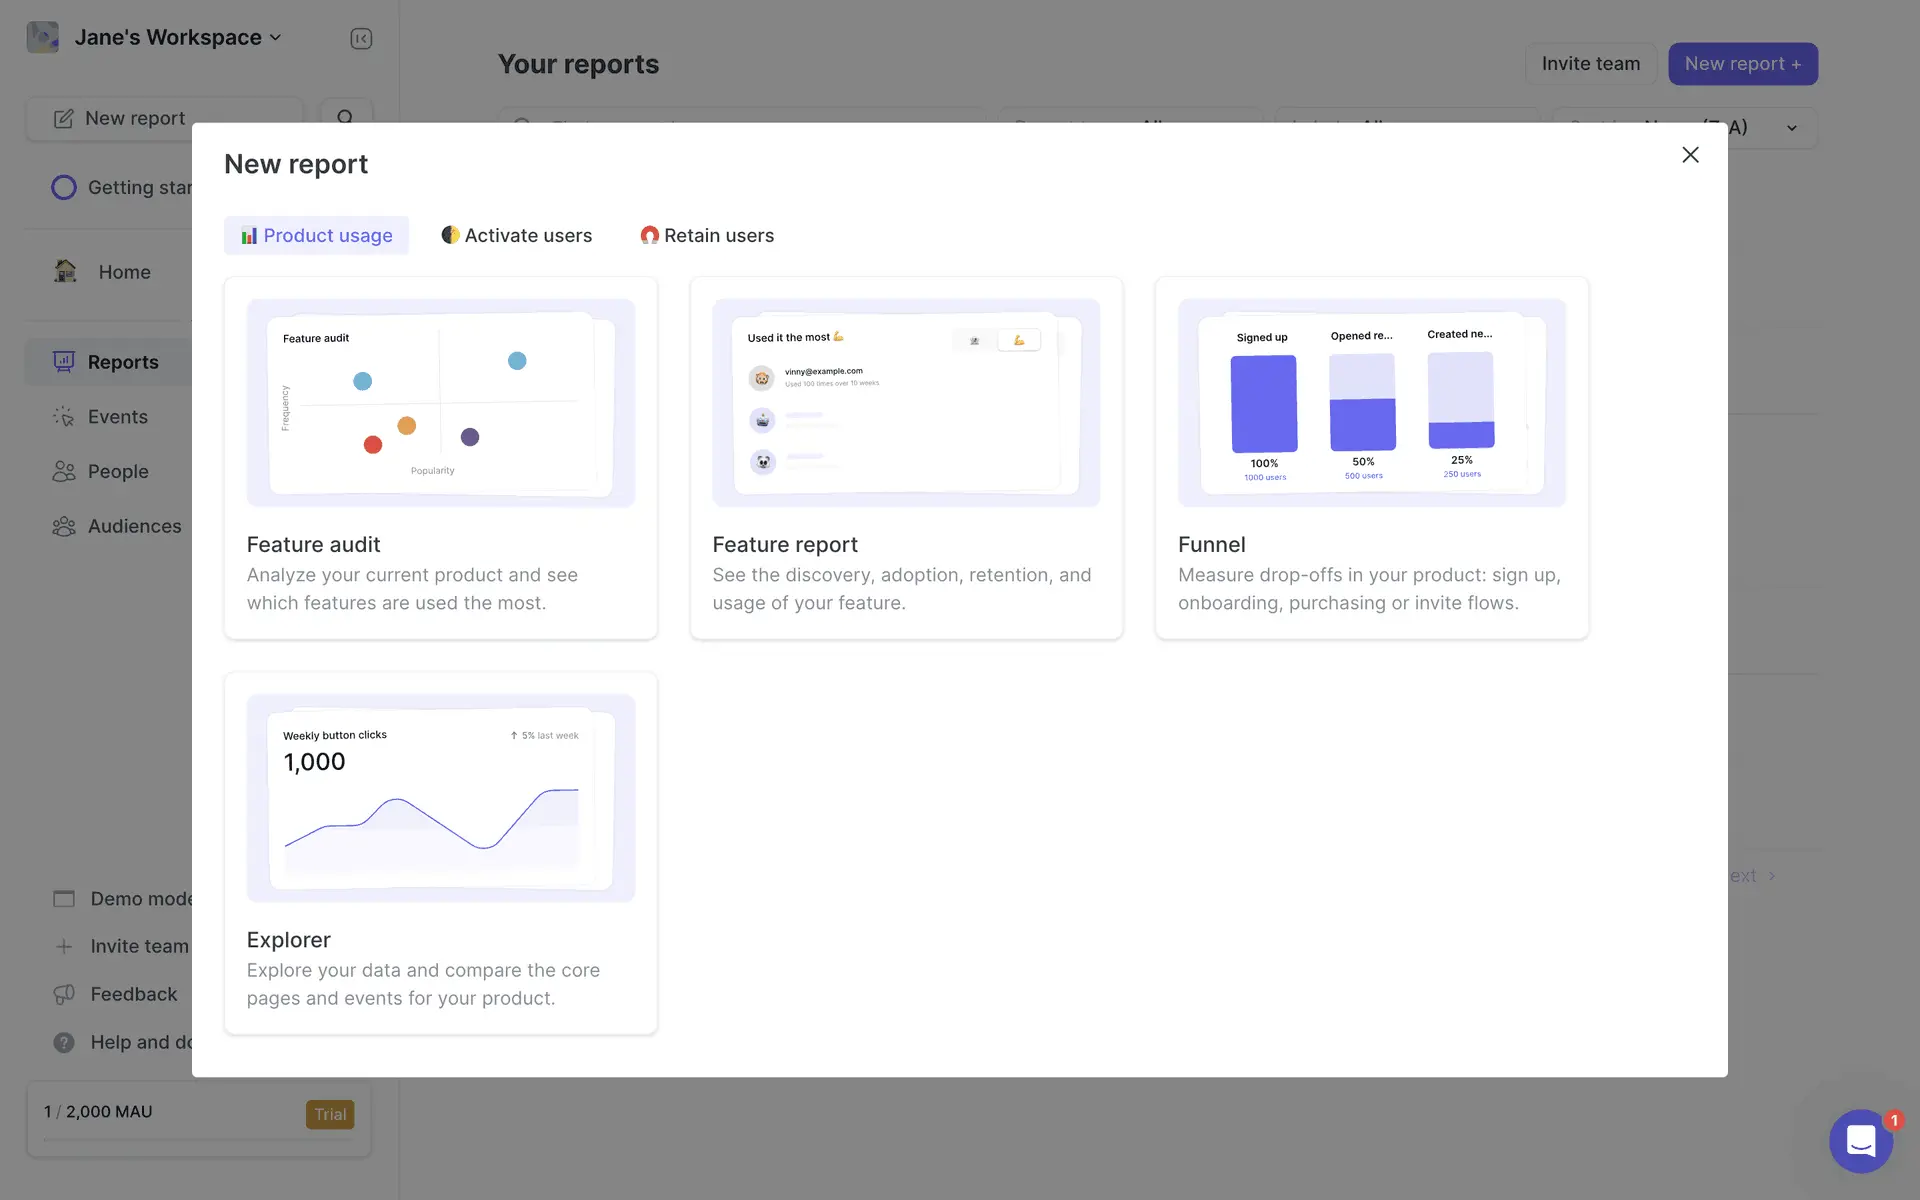Select the Funnel report template
The image size is (1920, 1200).
1371,458
